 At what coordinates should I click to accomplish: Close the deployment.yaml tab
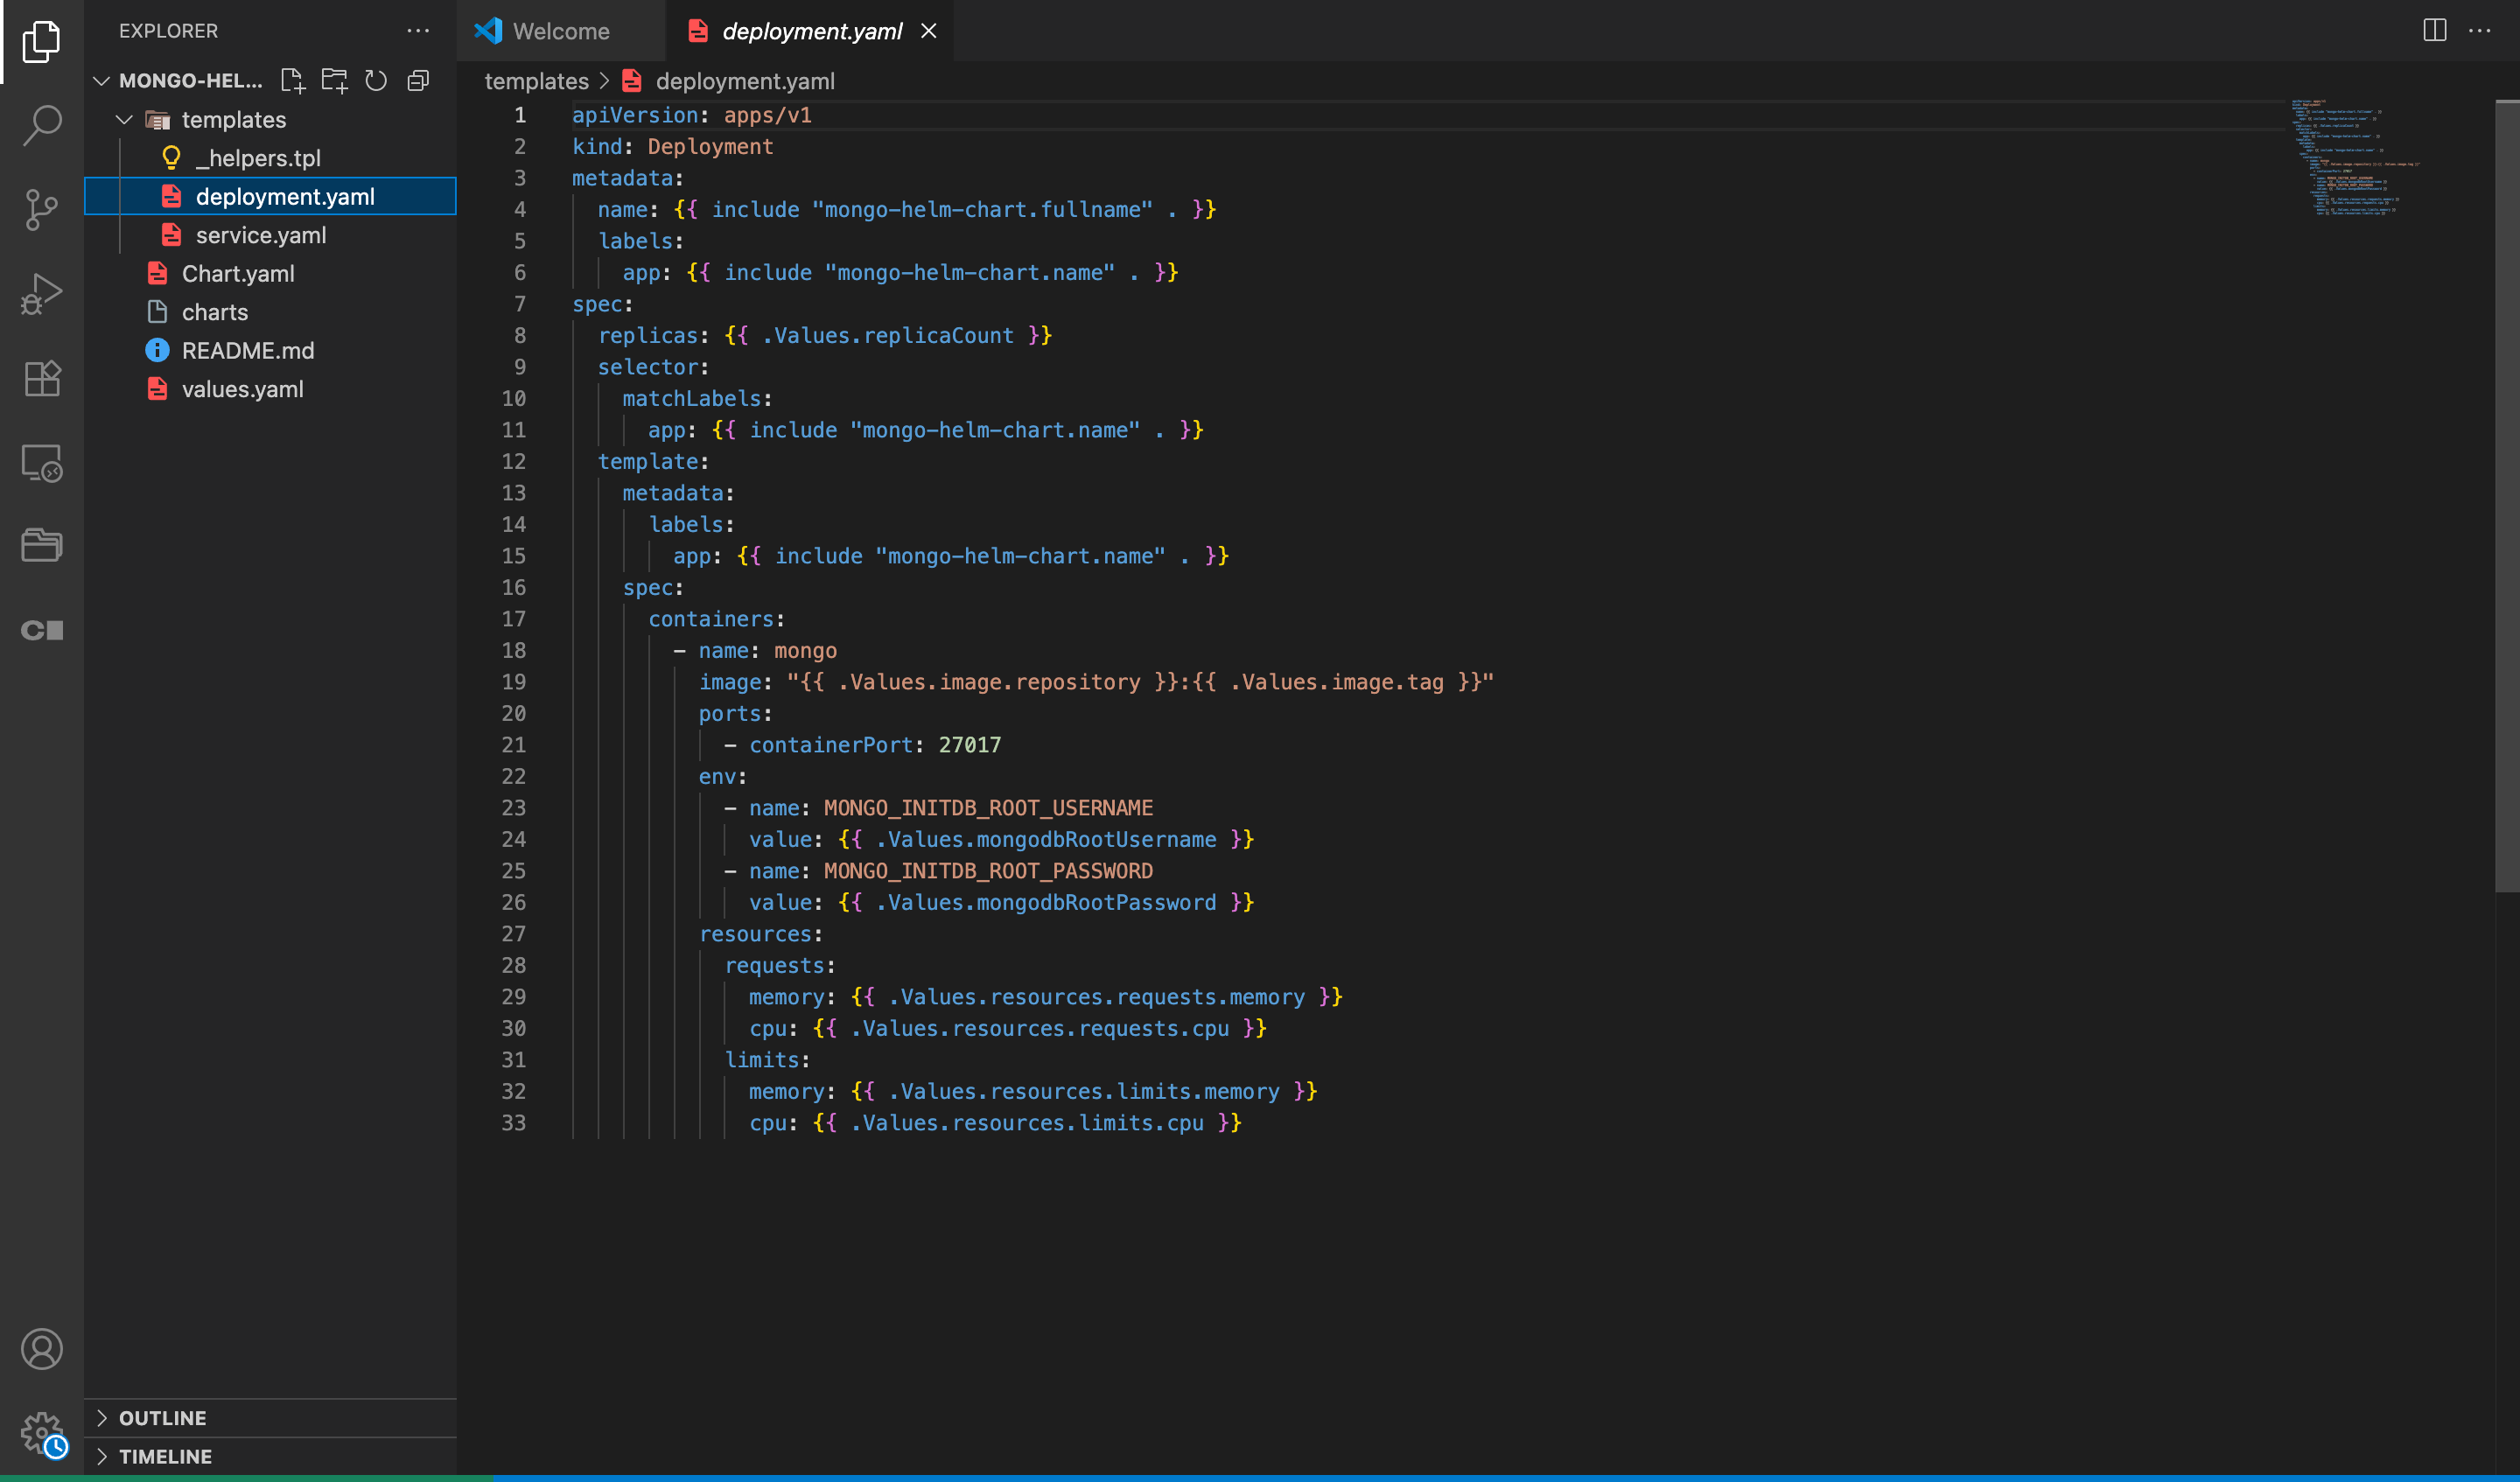928,31
